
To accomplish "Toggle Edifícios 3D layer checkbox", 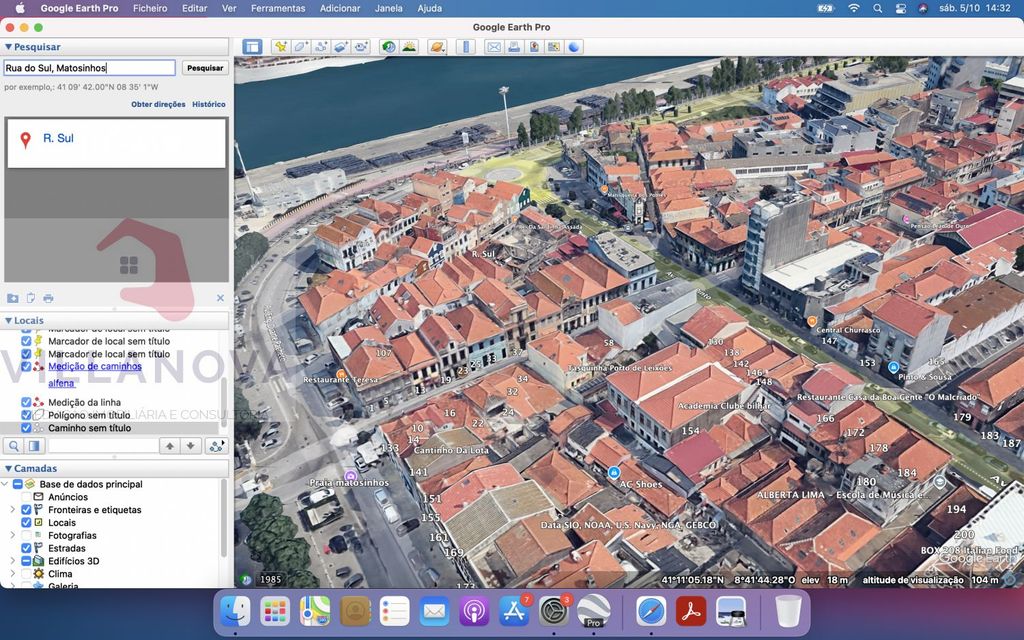I will pos(26,561).
